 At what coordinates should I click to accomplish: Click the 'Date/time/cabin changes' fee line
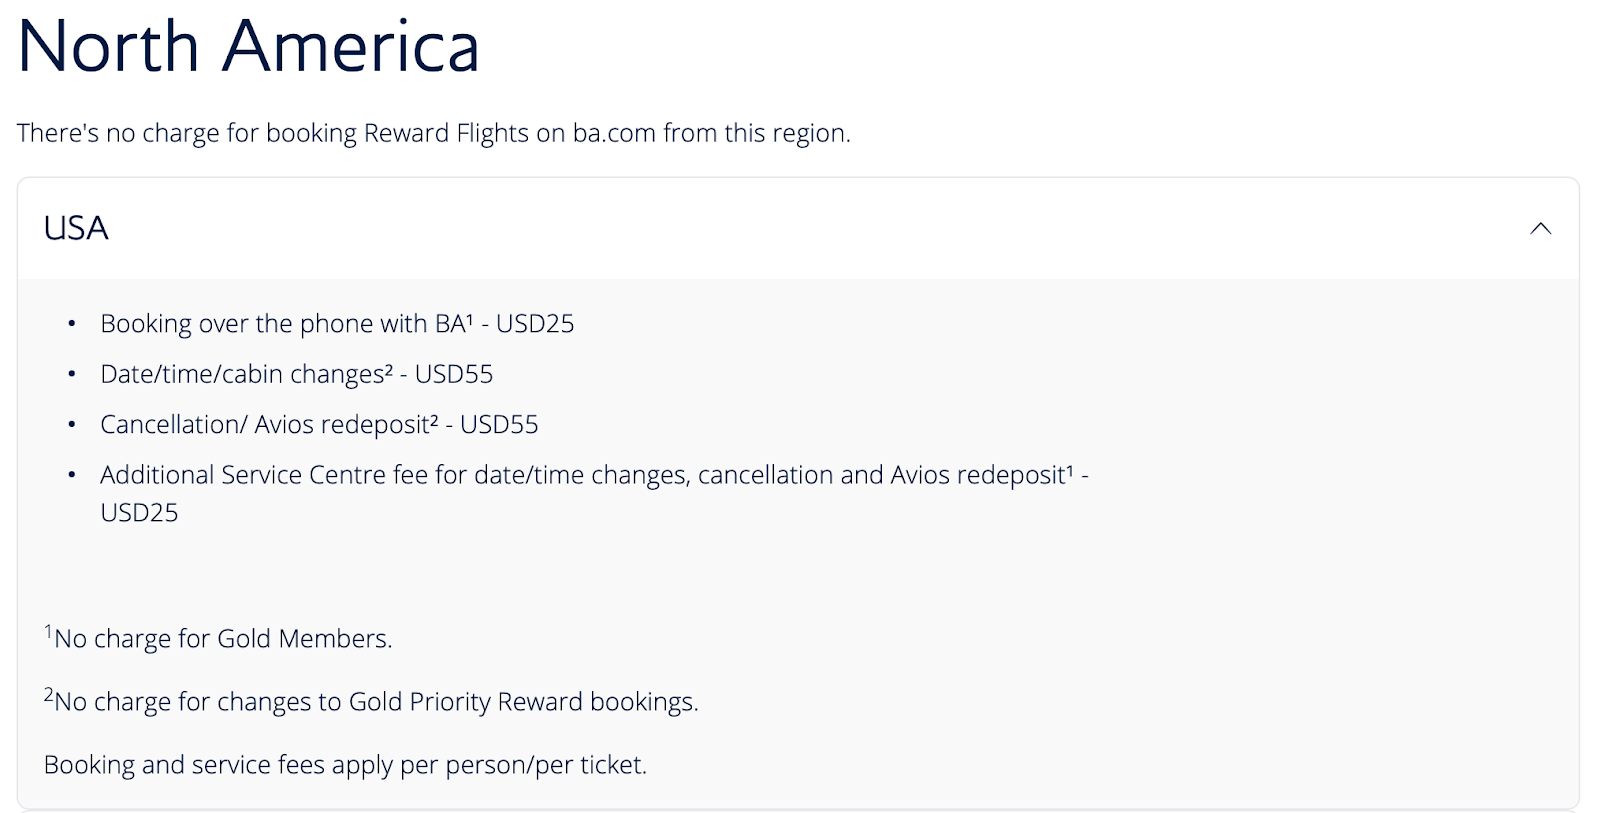click(297, 374)
